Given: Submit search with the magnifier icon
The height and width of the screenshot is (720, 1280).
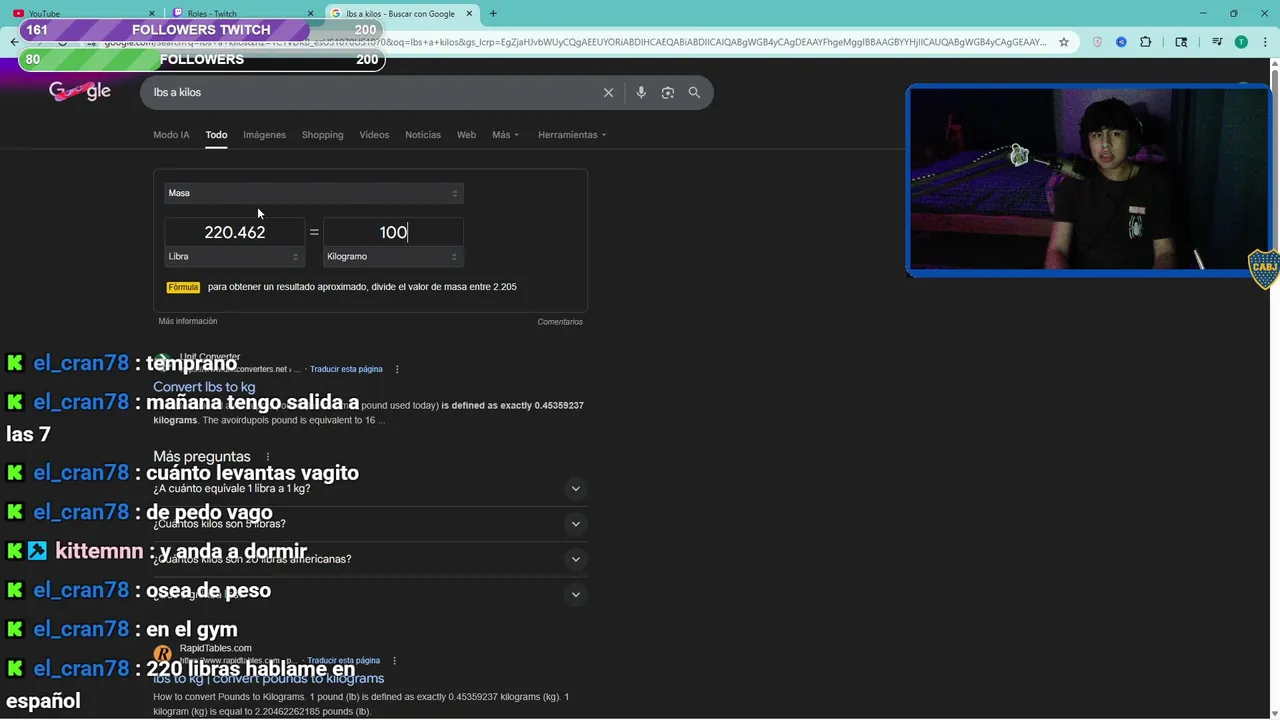Looking at the screenshot, I should tap(694, 92).
